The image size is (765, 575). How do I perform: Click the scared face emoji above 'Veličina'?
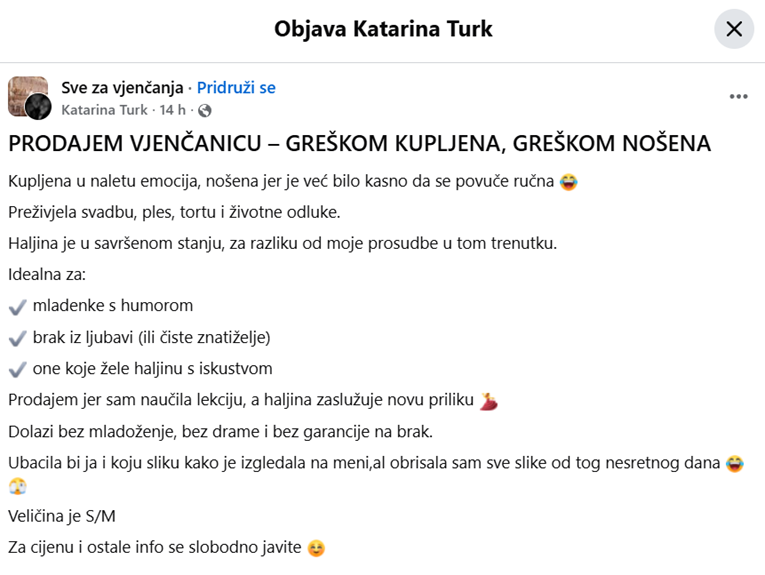point(17,487)
